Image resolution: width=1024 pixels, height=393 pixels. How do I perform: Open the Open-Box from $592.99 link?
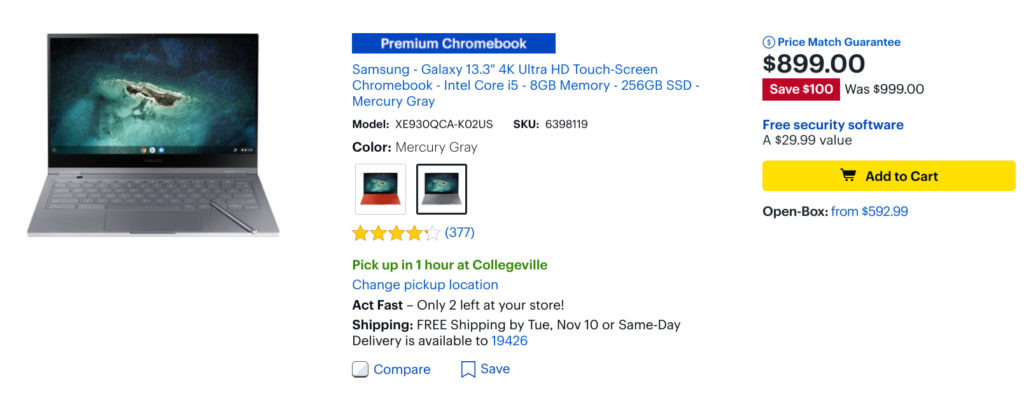pyautogui.click(x=869, y=212)
